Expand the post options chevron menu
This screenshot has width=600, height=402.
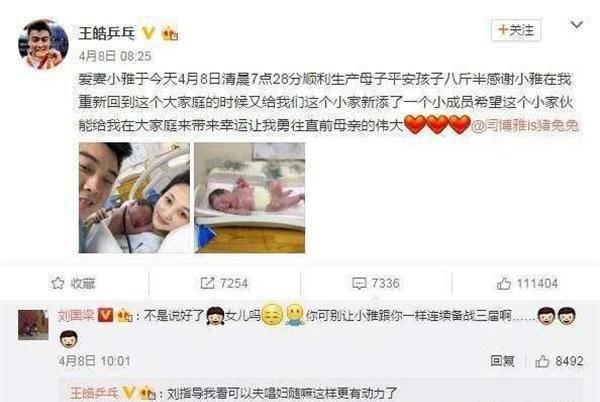coord(577,25)
